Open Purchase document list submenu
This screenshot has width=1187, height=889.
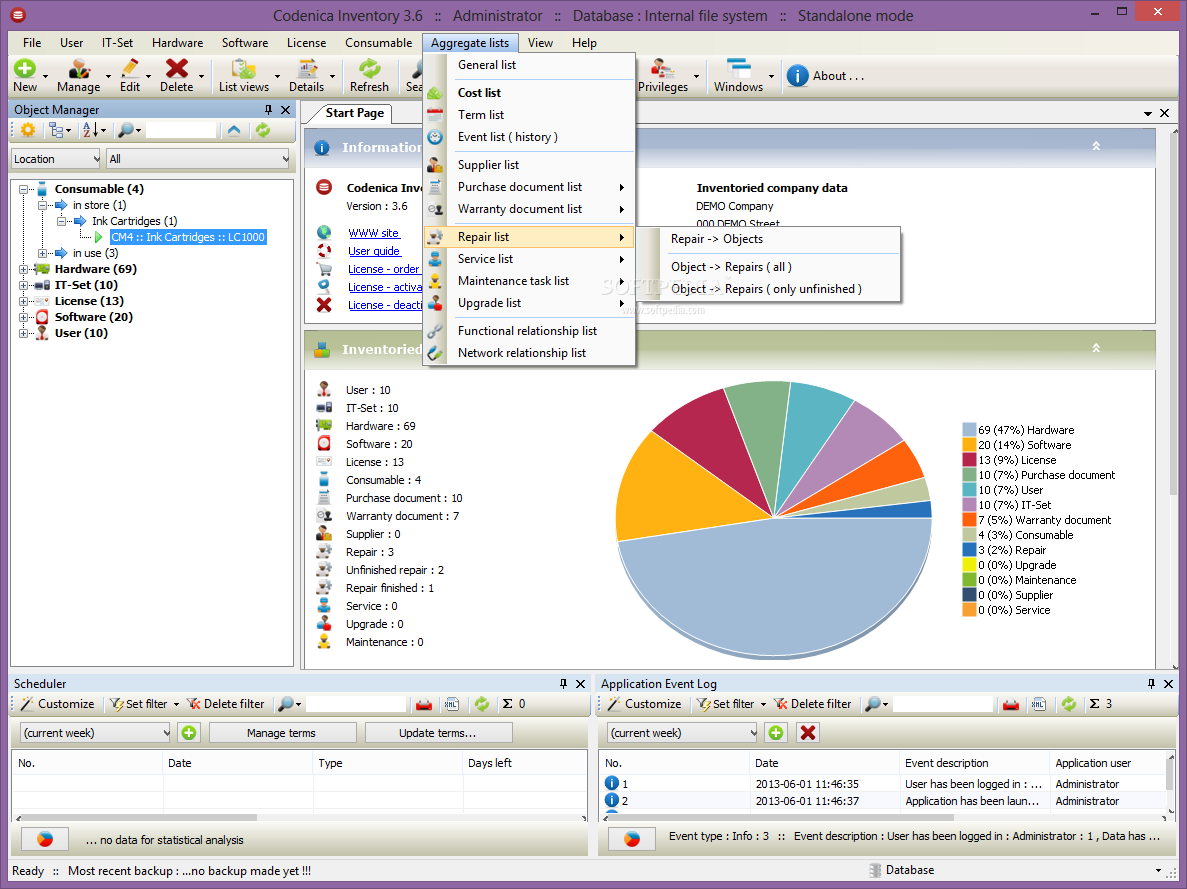tap(529, 187)
